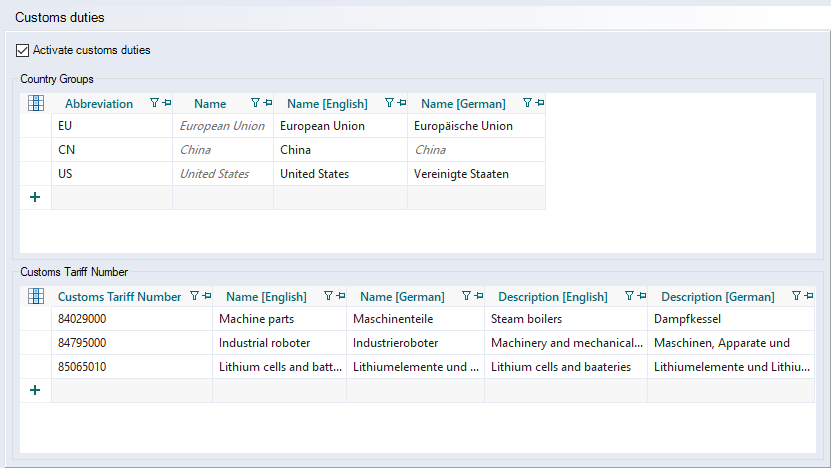The width and height of the screenshot is (831, 468).
Task: Click the green plus to add tariff number
Action: 35,391
